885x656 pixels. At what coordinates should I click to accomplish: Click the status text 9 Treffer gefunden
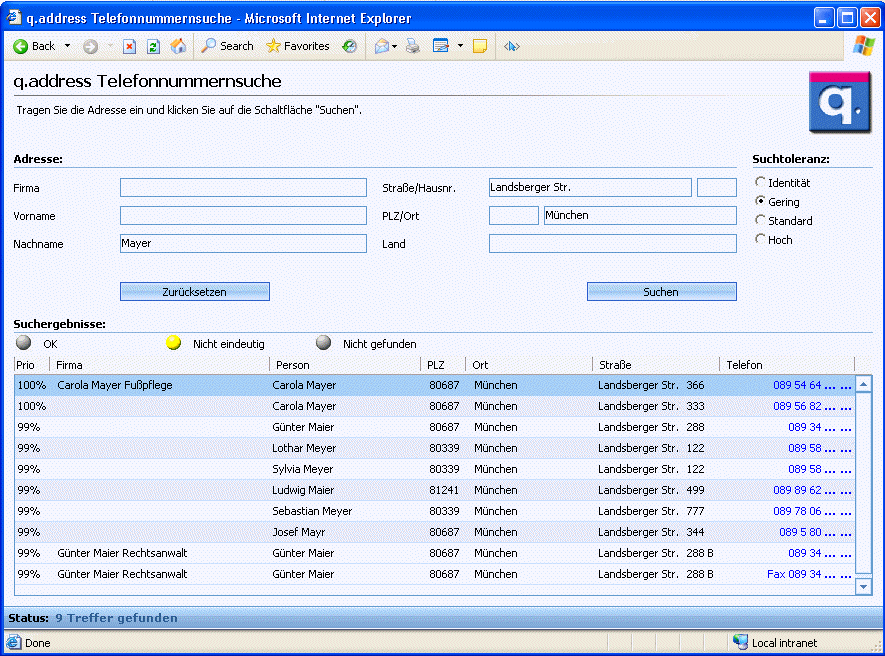116,618
